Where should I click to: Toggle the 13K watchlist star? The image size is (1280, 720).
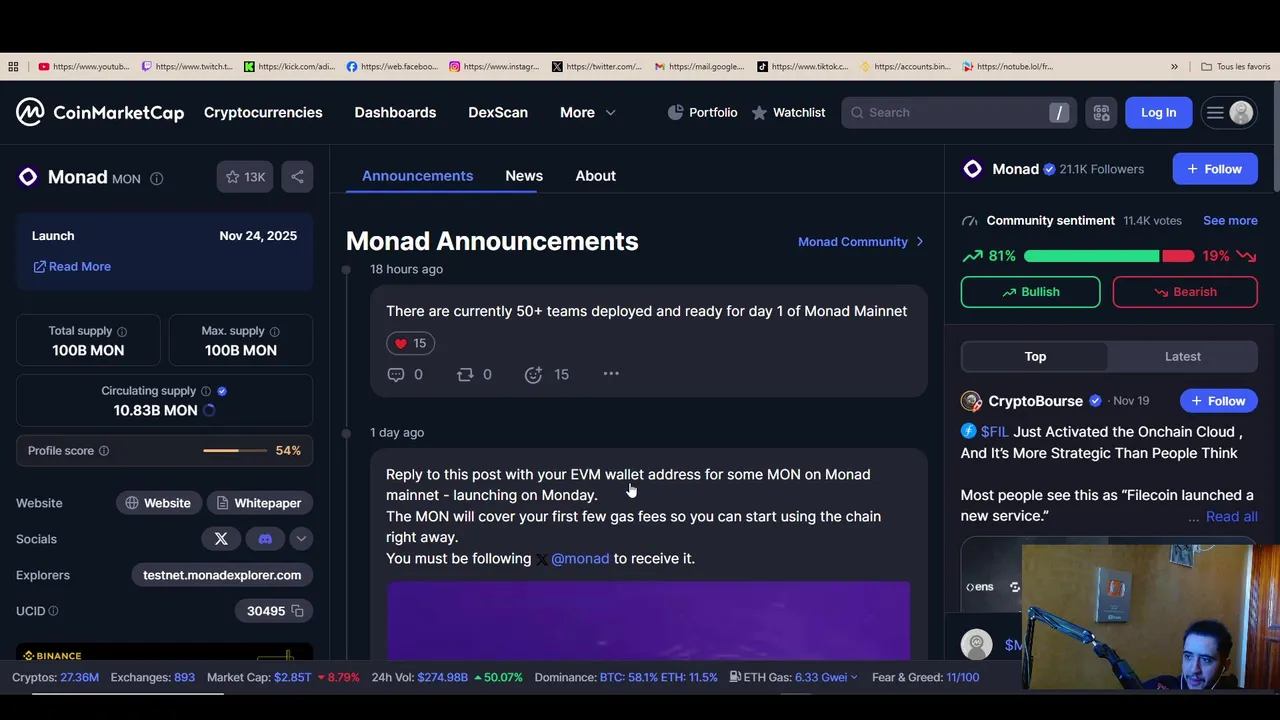[245, 177]
